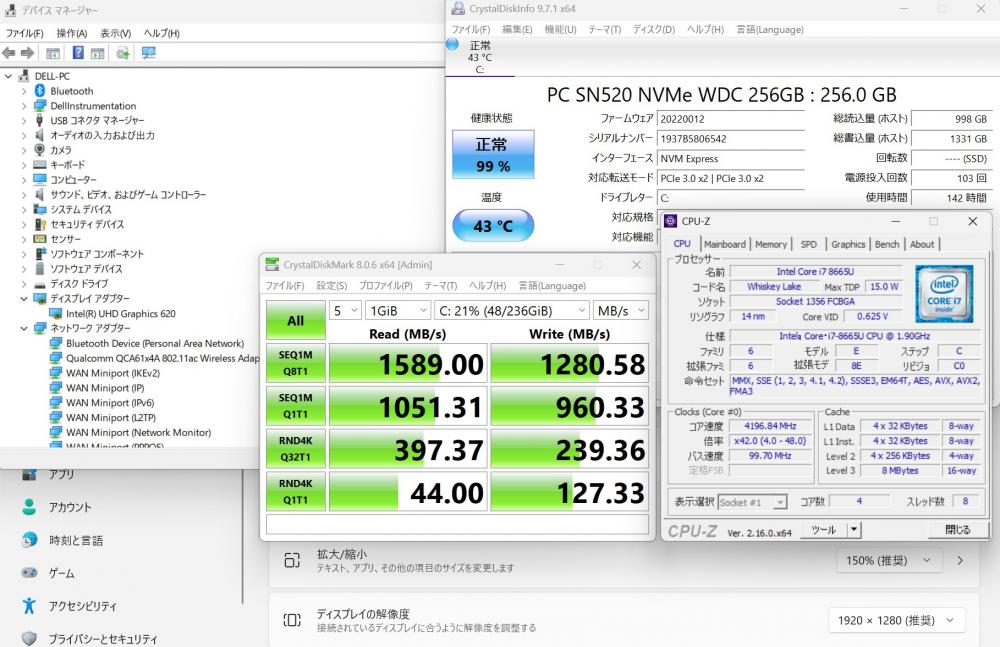Click the Back arrow in Device Manager toolbar

tap(9, 52)
